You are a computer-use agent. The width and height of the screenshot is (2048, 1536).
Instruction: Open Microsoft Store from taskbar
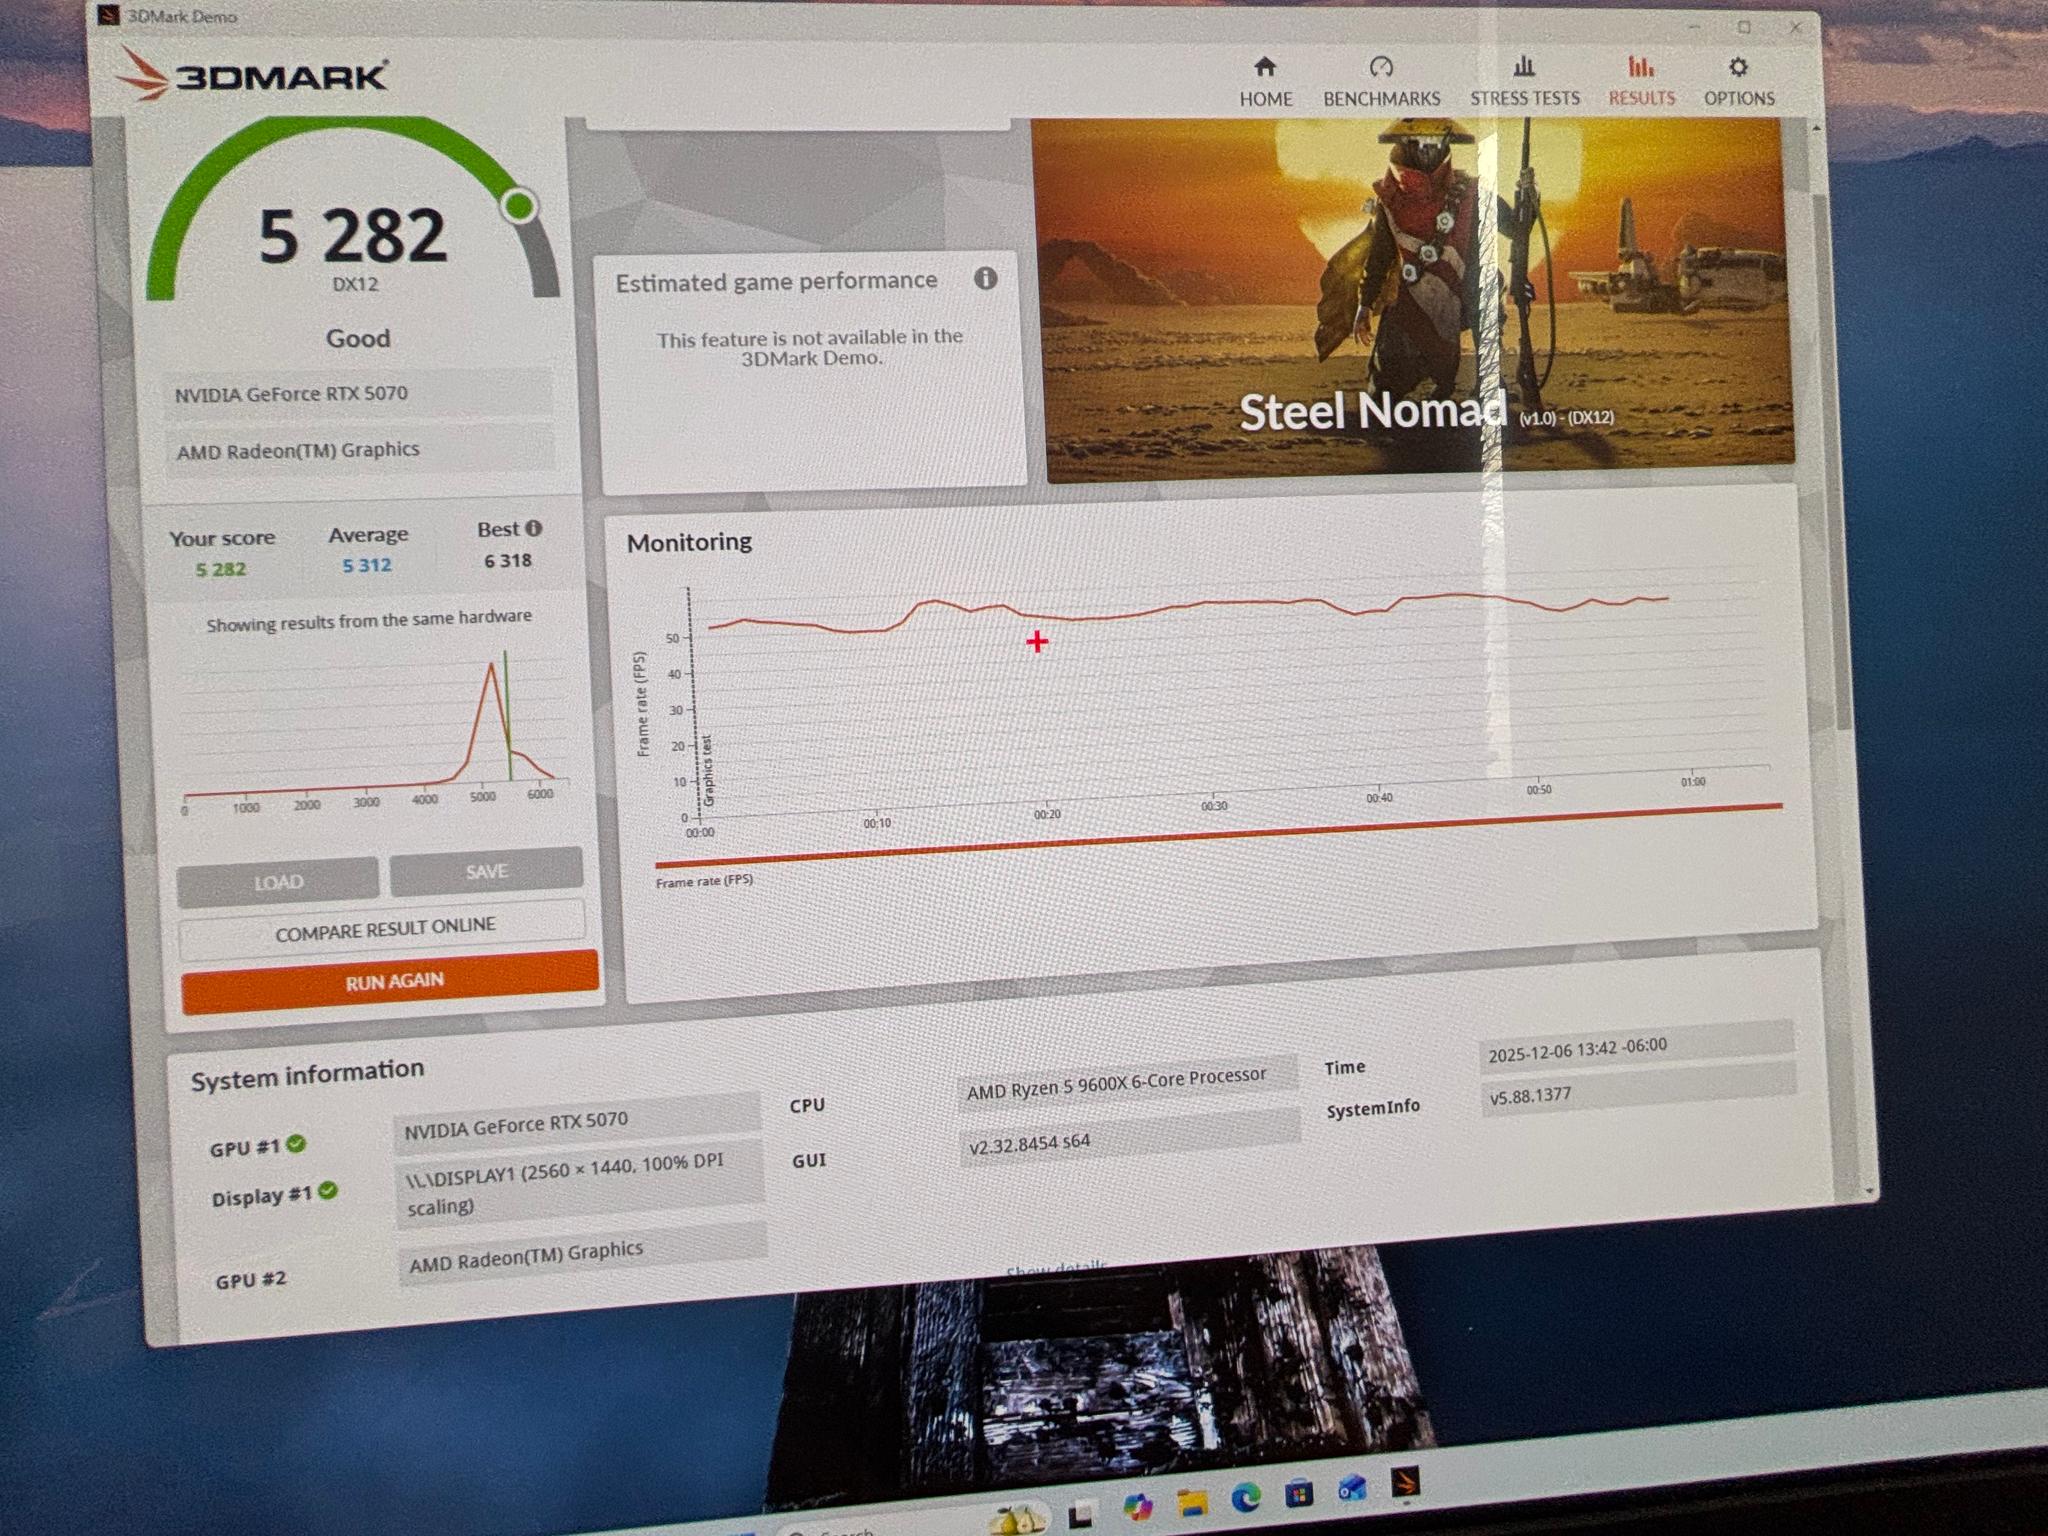(1298, 1493)
